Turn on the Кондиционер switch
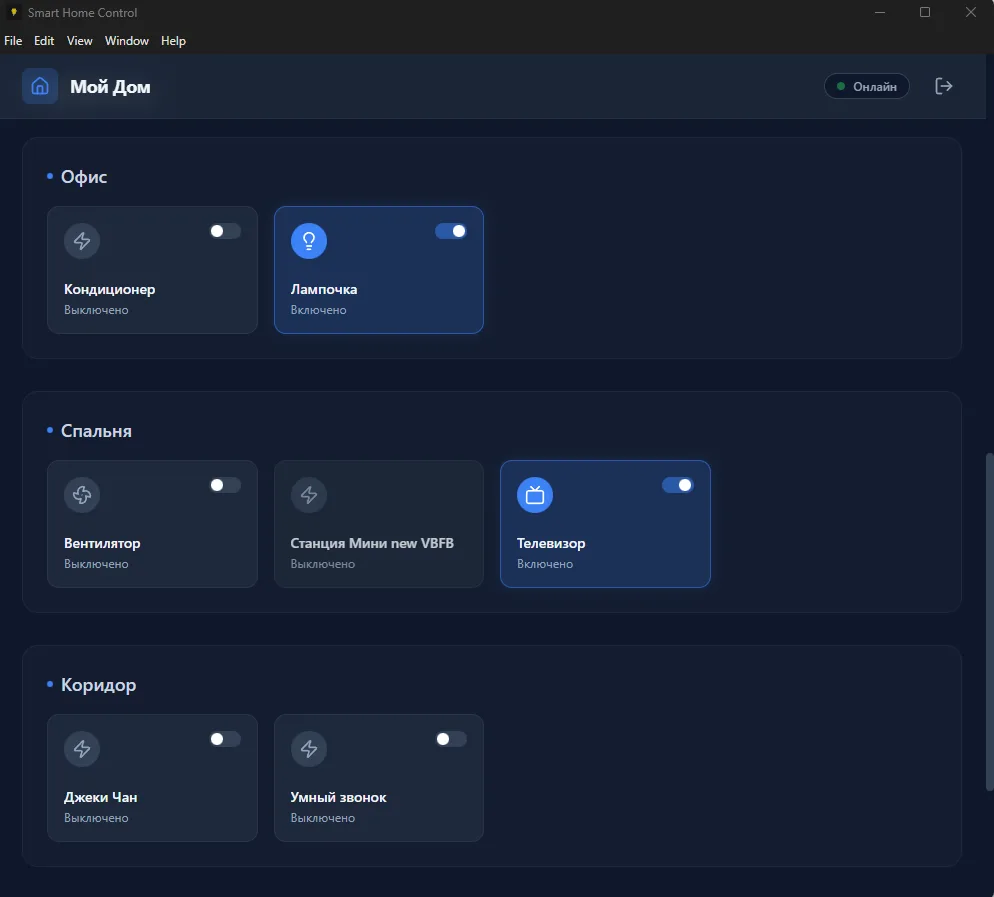 225,231
